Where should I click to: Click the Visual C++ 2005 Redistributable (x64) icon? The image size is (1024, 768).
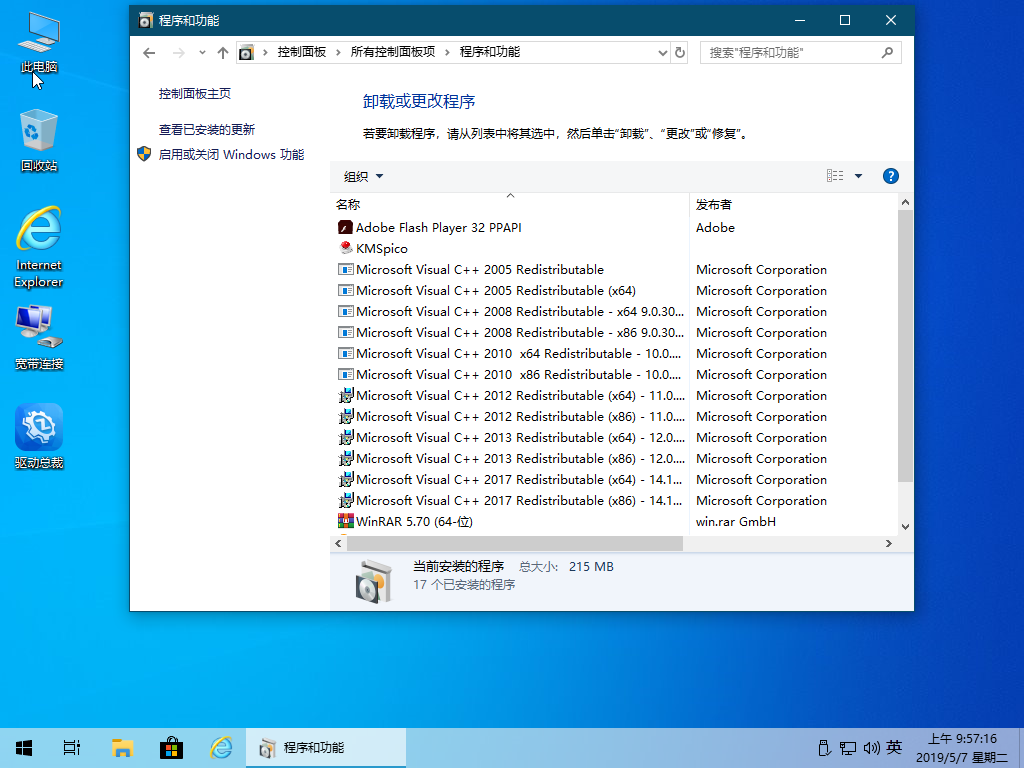[x=345, y=290]
